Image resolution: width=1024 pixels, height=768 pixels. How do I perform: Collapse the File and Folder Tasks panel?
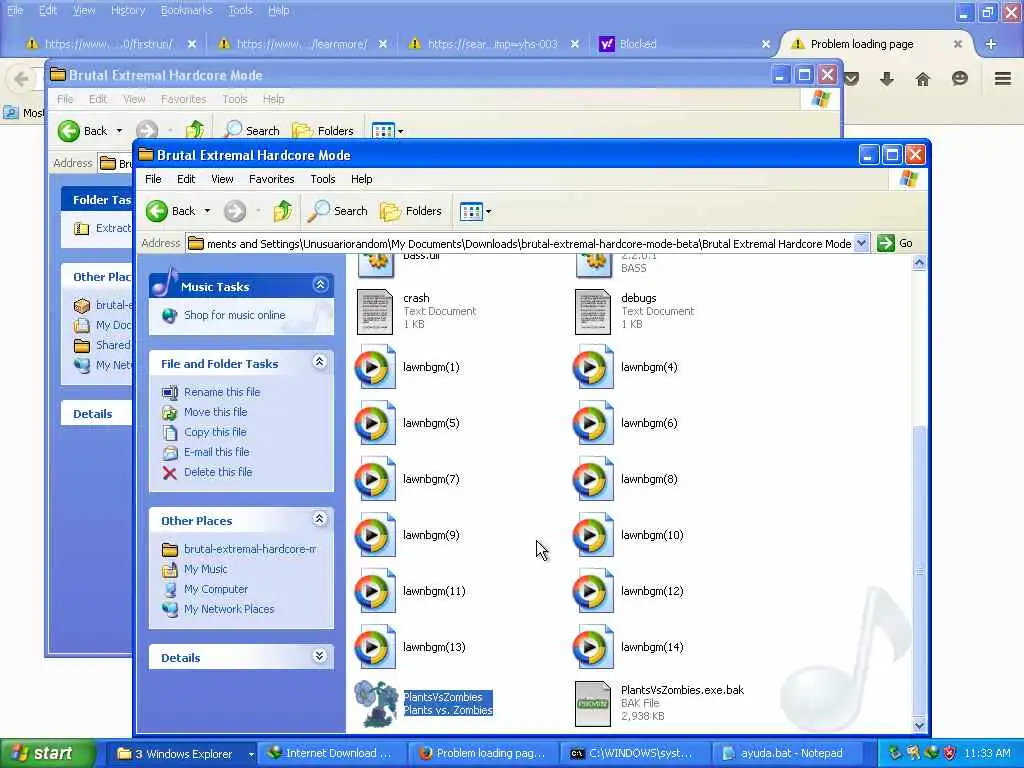pyautogui.click(x=319, y=362)
